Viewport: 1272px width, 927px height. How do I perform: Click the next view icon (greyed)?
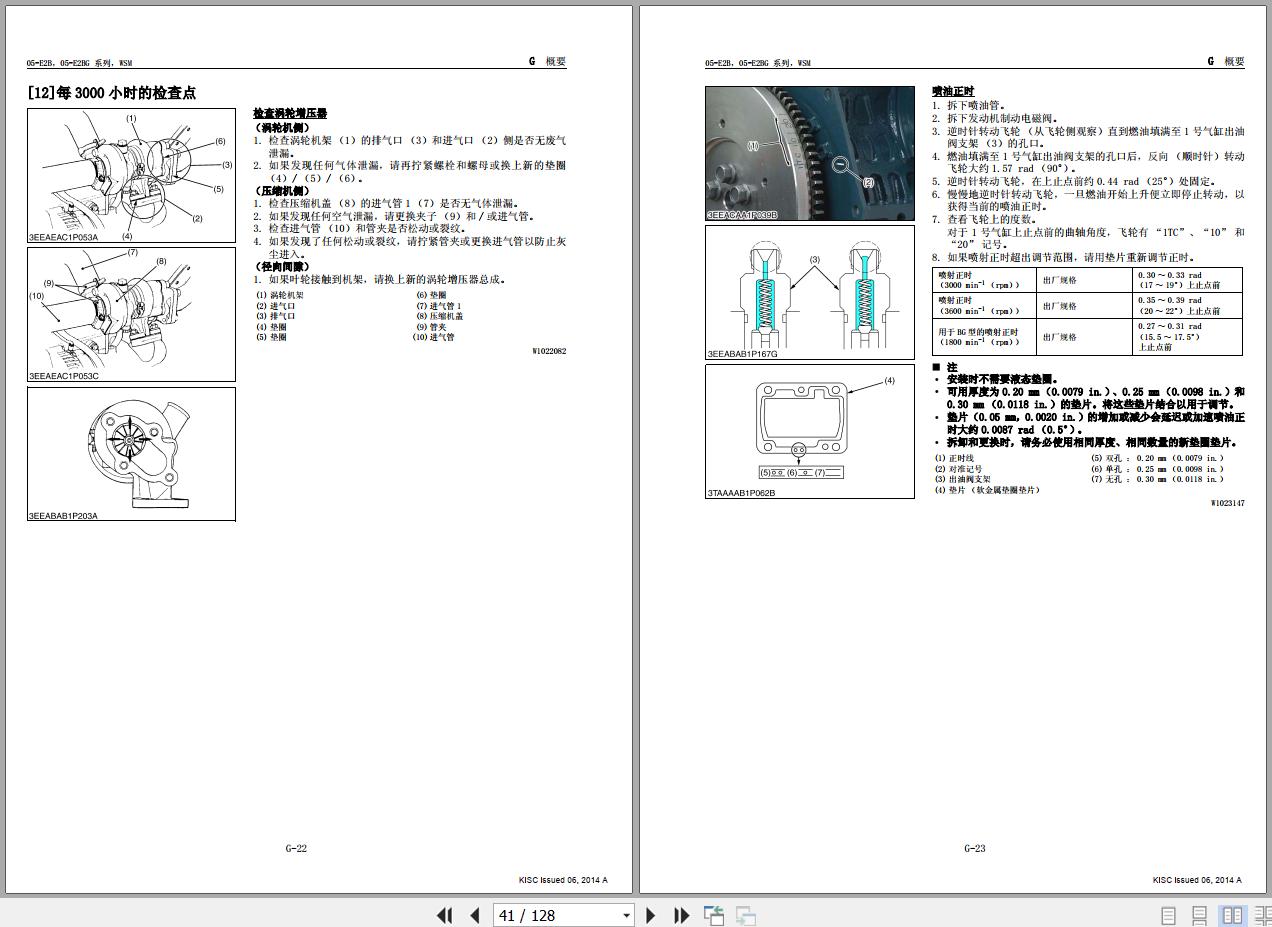point(746,915)
